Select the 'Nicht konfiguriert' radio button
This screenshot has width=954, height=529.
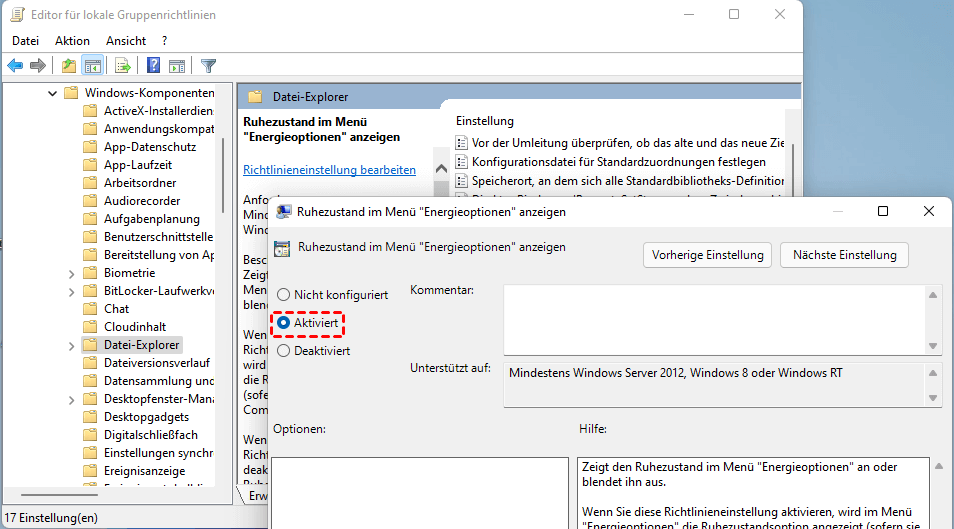pos(284,295)
